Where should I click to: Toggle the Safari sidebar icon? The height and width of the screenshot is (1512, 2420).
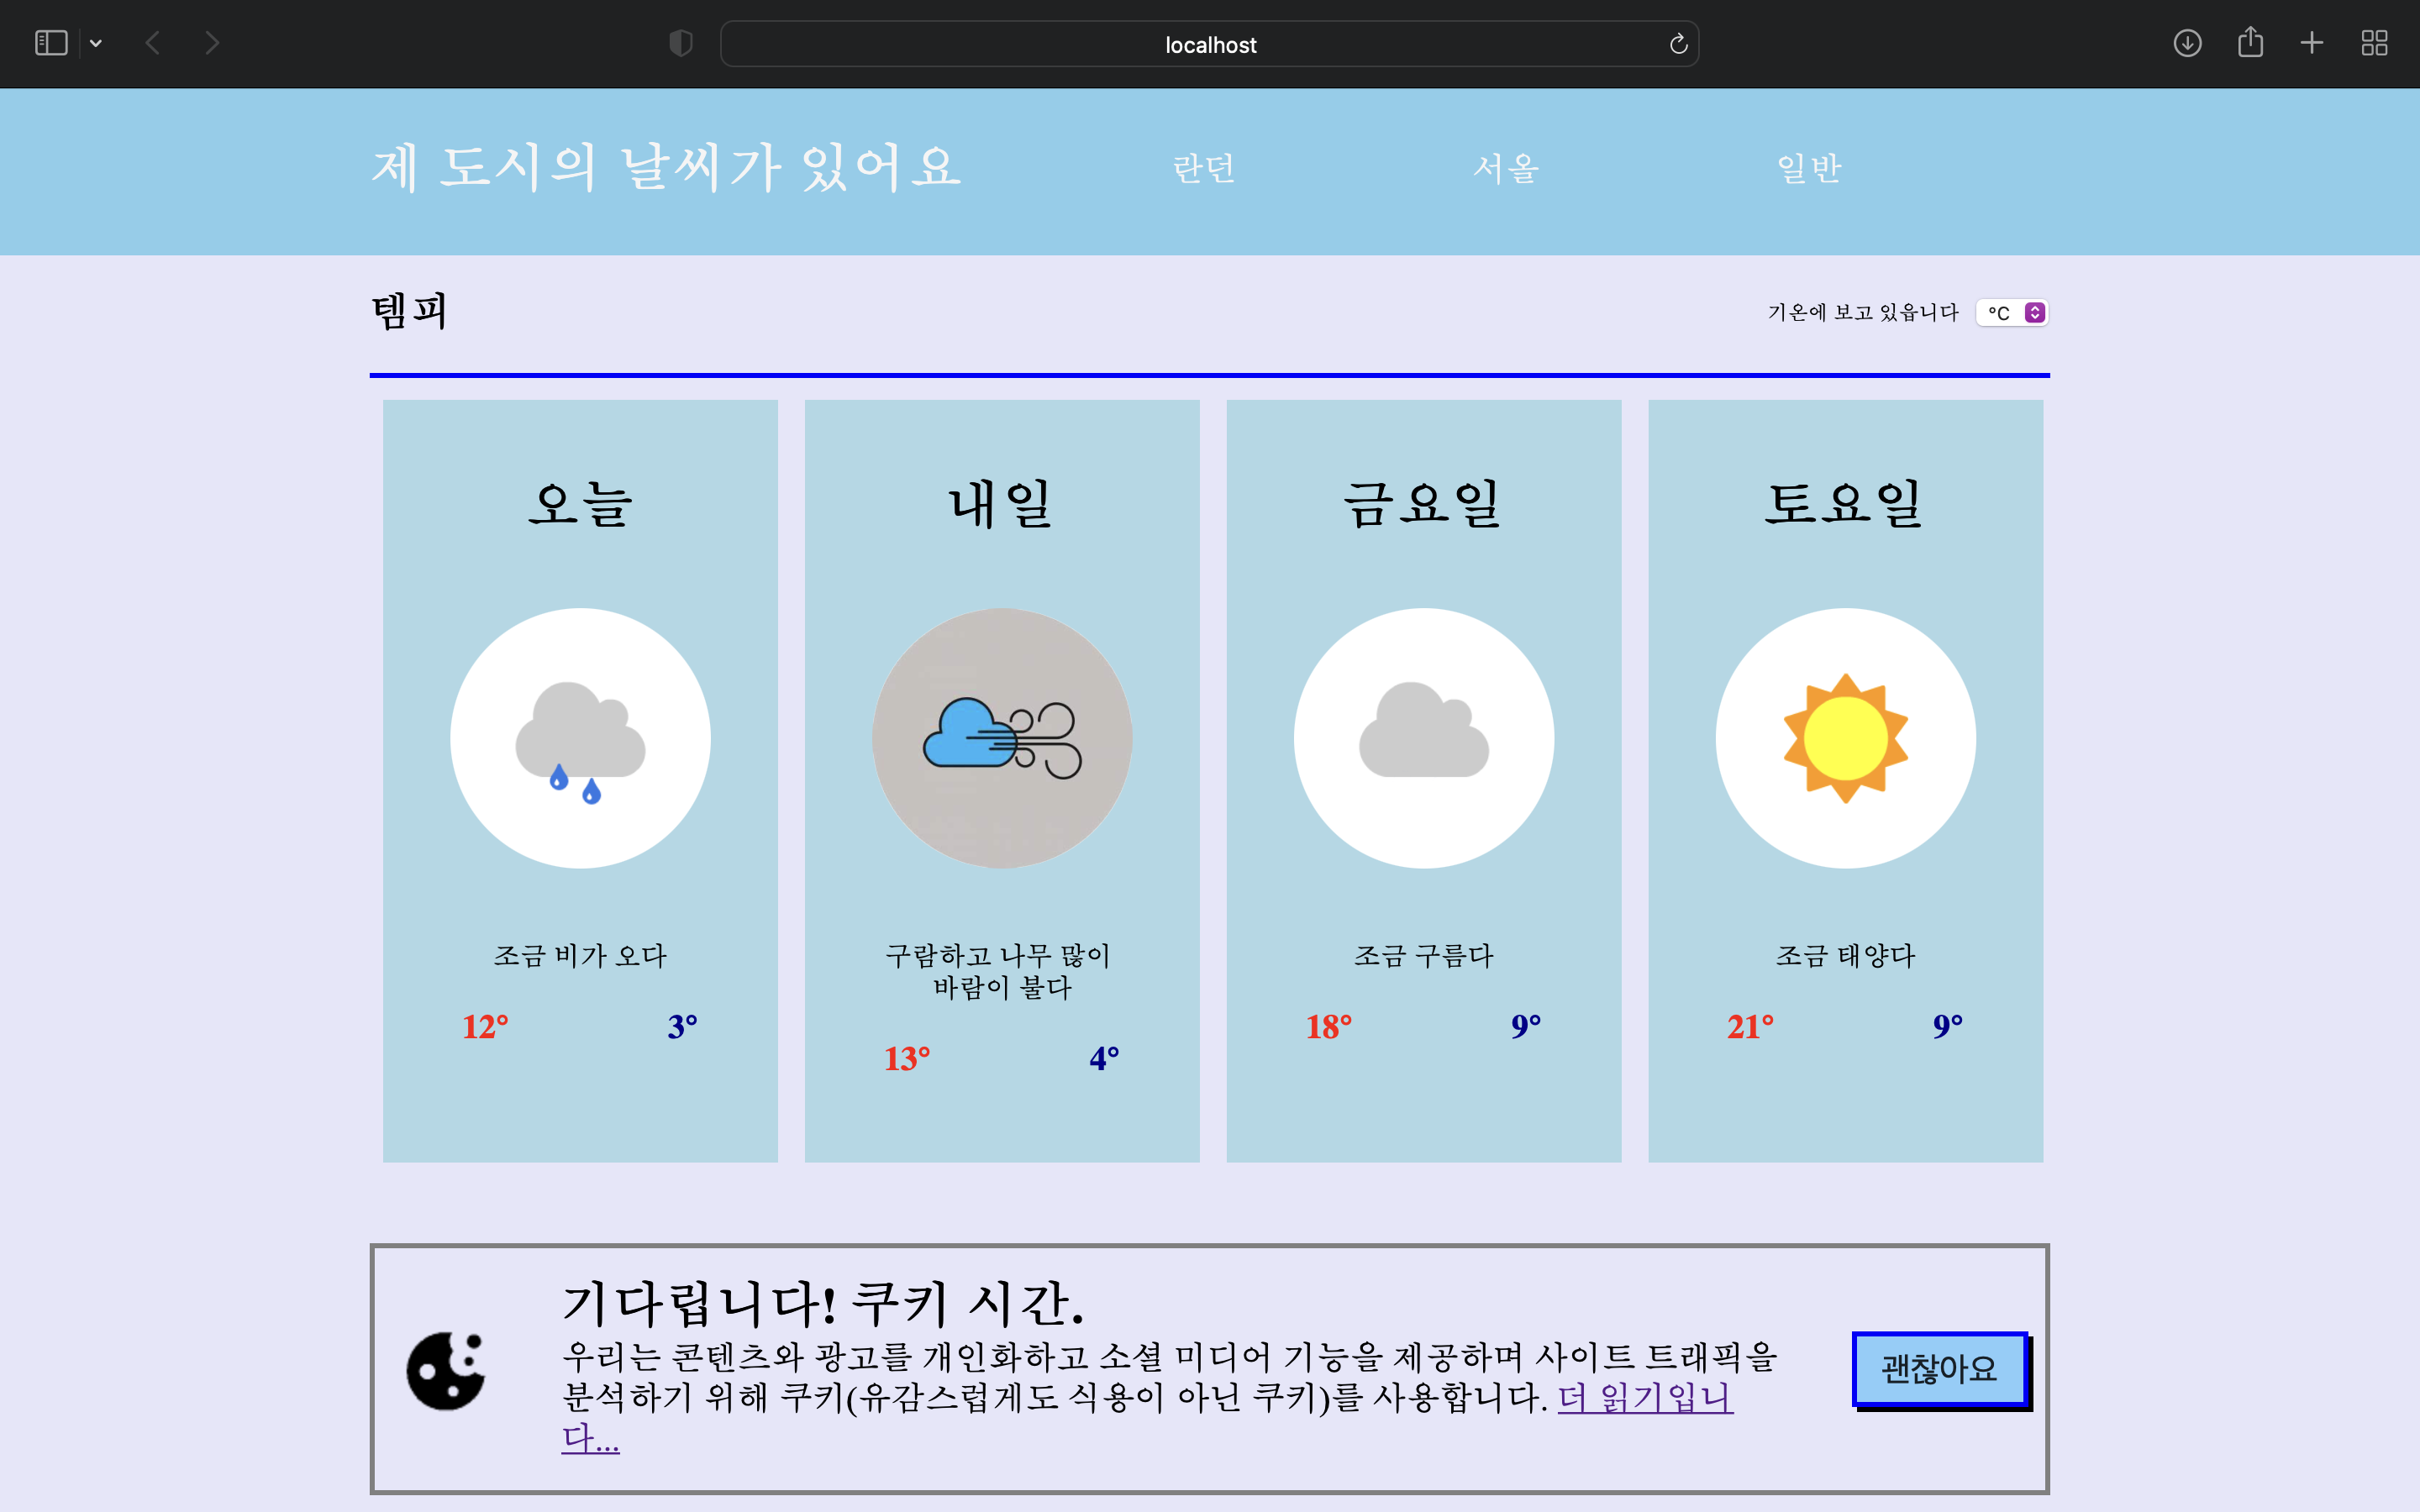click(51, 43)
